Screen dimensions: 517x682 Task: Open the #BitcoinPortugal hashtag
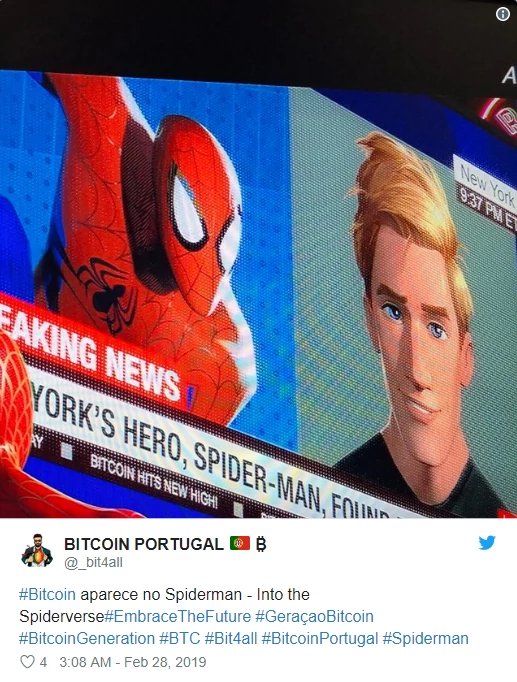(x=320, y=639)
